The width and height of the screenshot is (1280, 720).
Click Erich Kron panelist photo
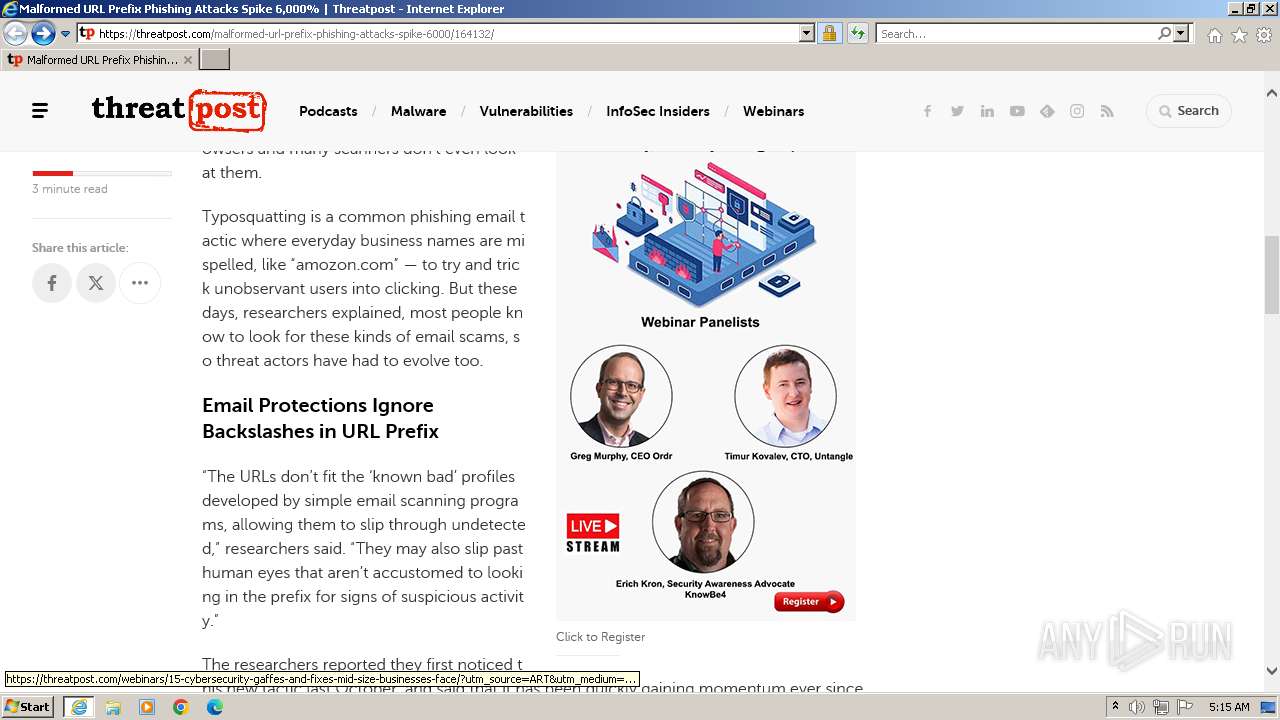pyautogui.click(x=703, y=523)
